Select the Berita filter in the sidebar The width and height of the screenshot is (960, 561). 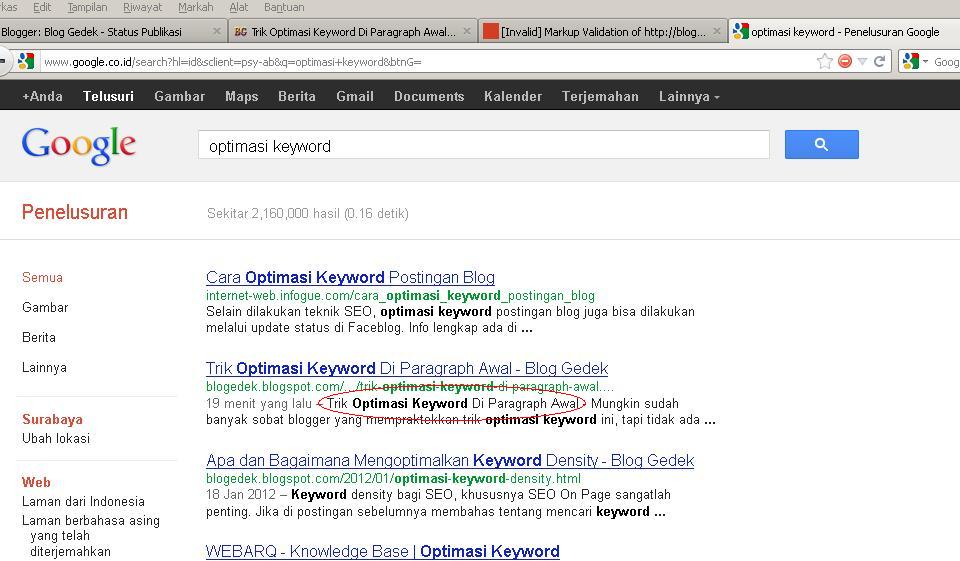tap(39, 337)
